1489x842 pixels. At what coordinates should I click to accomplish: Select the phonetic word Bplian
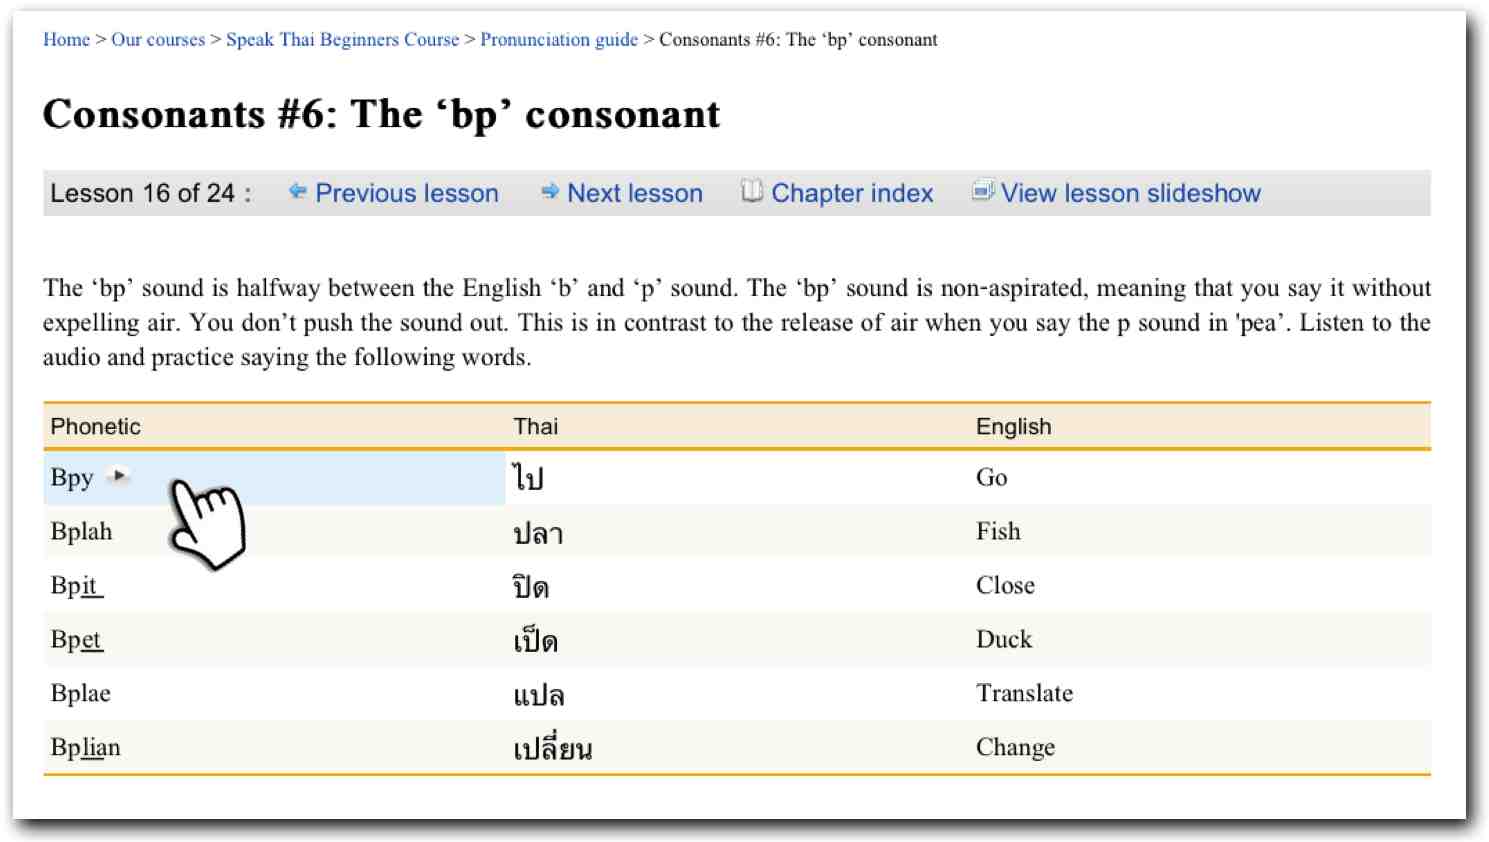tap(86, 748)
